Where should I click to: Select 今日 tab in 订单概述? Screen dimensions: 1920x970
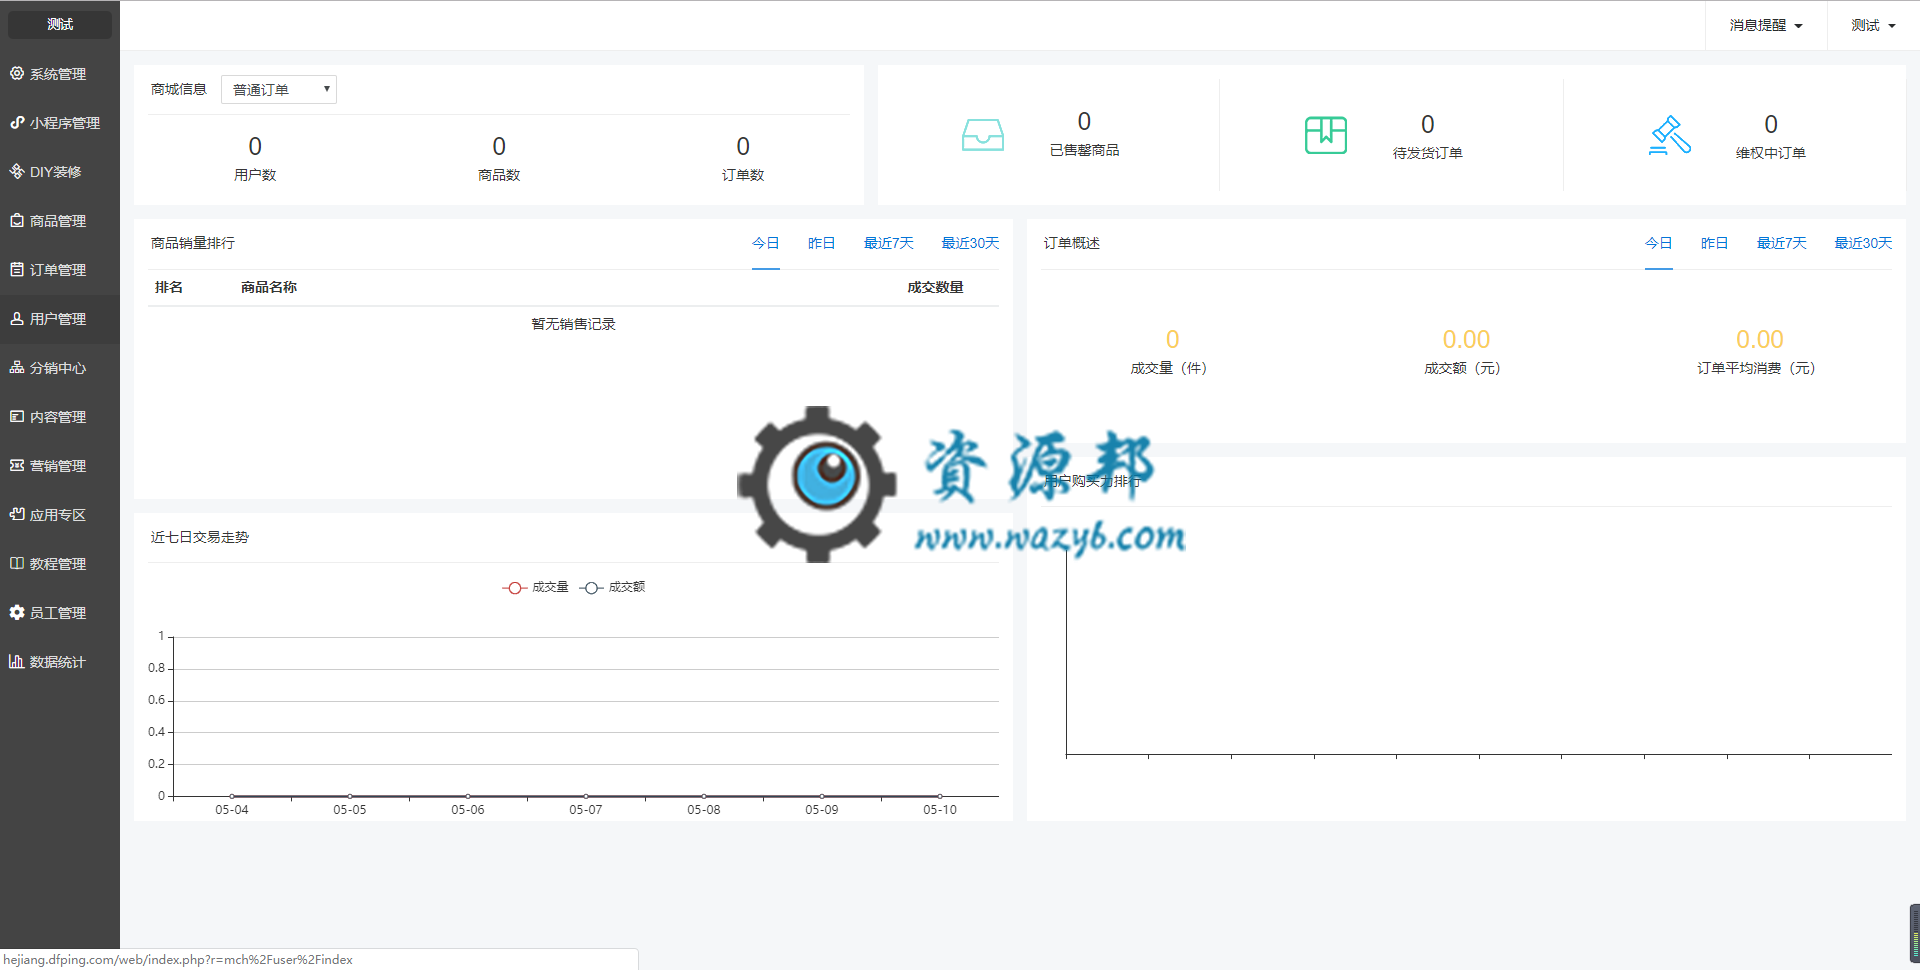[1659, 243]
